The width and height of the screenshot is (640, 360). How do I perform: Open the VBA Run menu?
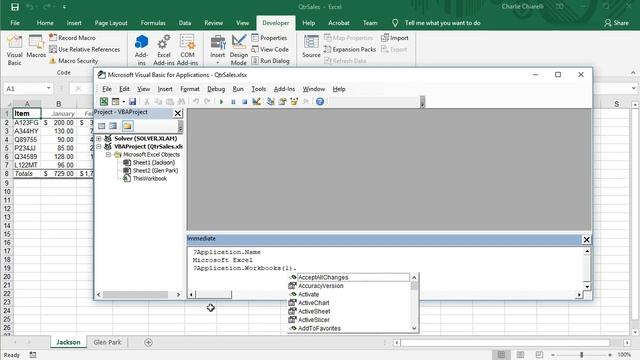238,89
